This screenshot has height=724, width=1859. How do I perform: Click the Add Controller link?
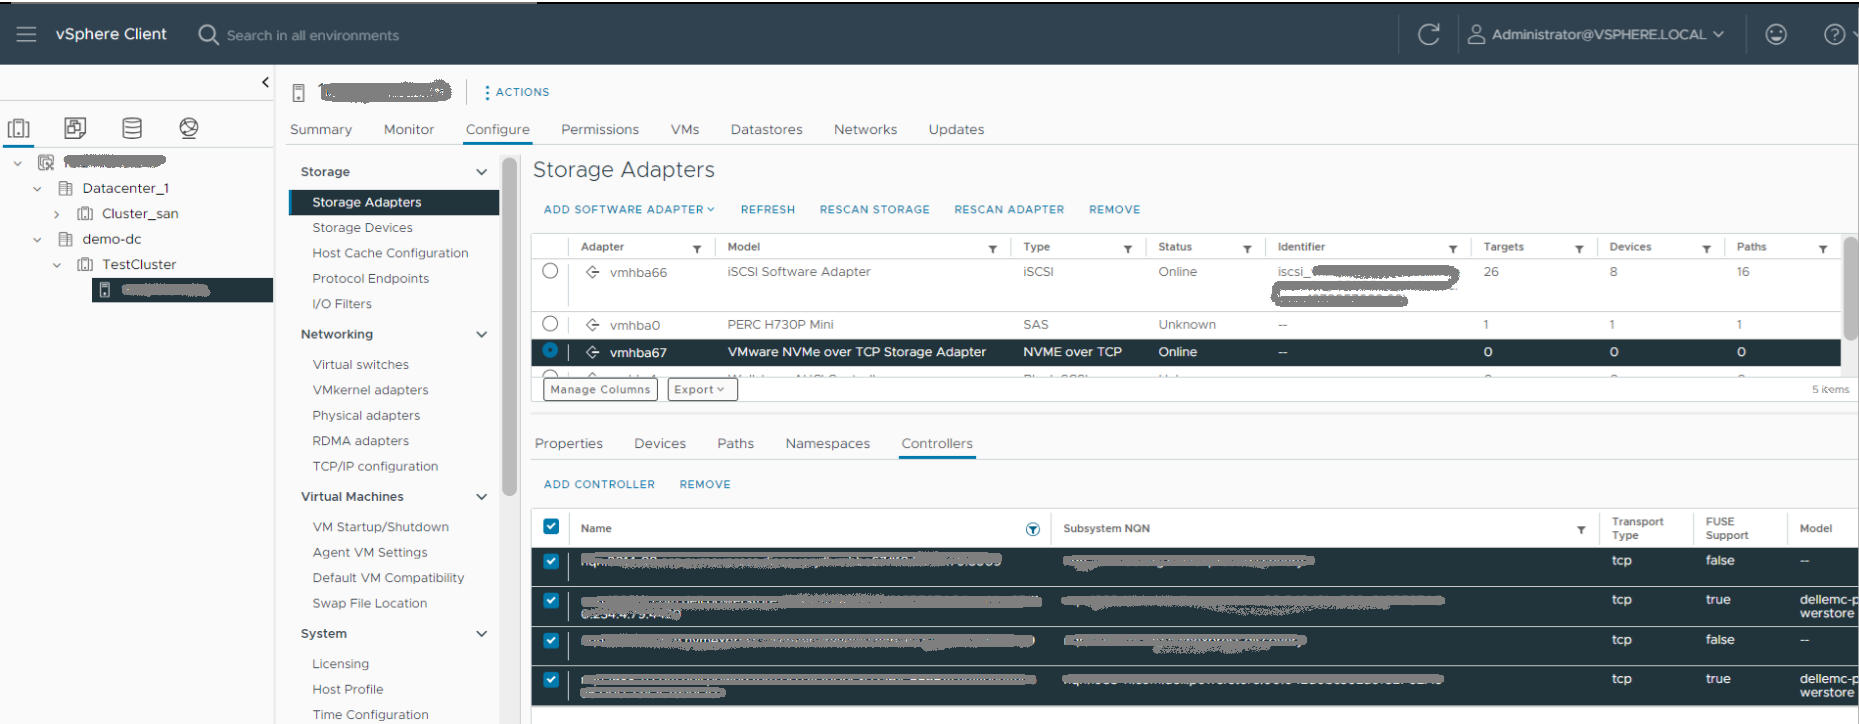(599, 485)
